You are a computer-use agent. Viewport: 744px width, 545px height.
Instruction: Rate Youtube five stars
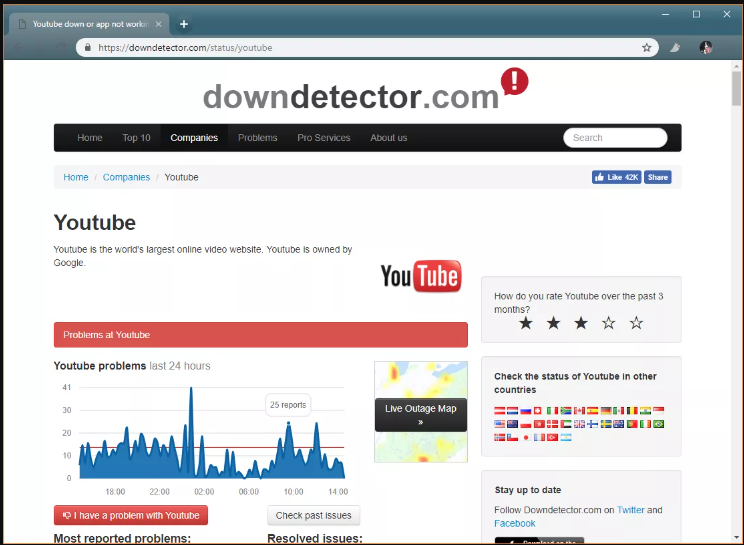pyautogui.click(x=636, y=323)
